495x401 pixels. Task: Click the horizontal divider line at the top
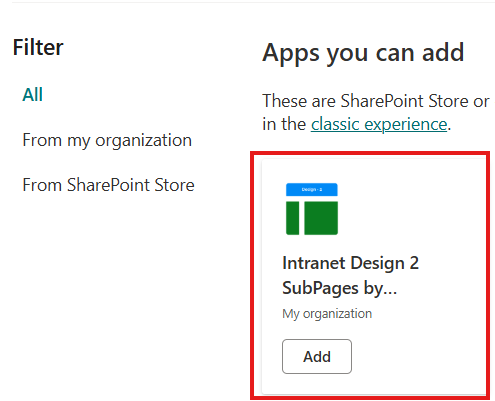253,2
